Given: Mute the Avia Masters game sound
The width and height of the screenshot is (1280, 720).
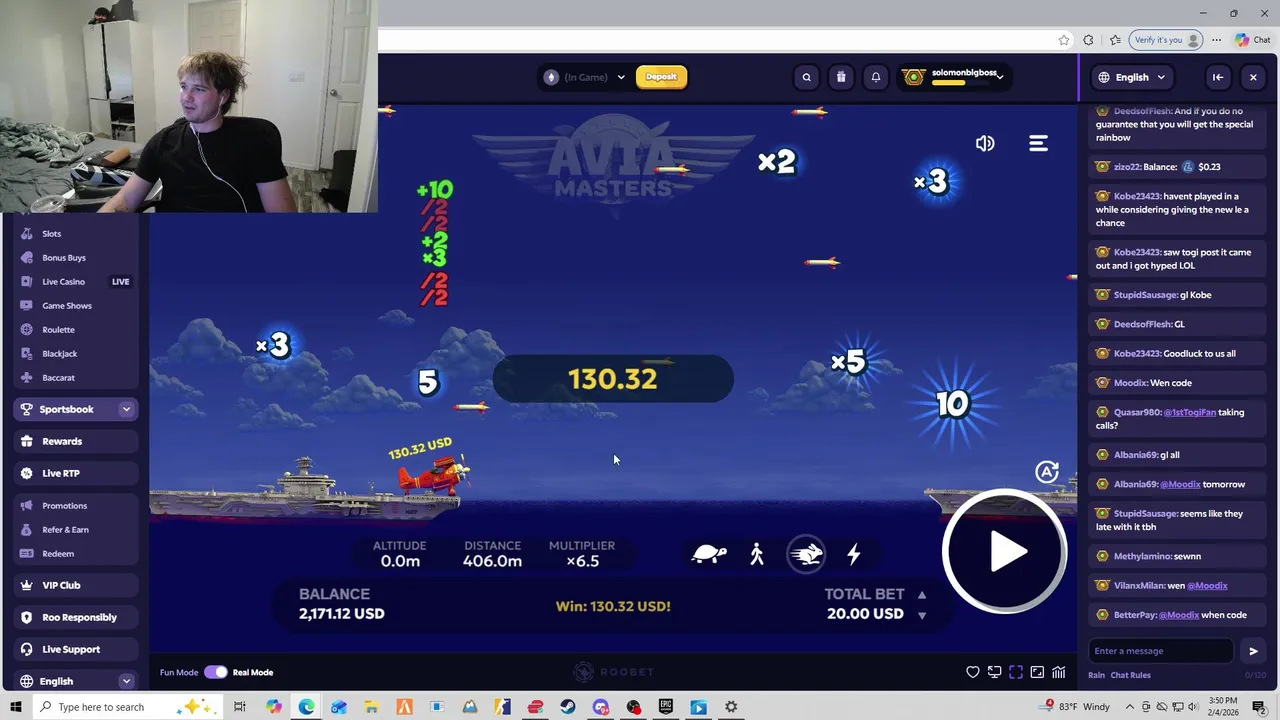Looking at the screenshot, I should 985,144.
